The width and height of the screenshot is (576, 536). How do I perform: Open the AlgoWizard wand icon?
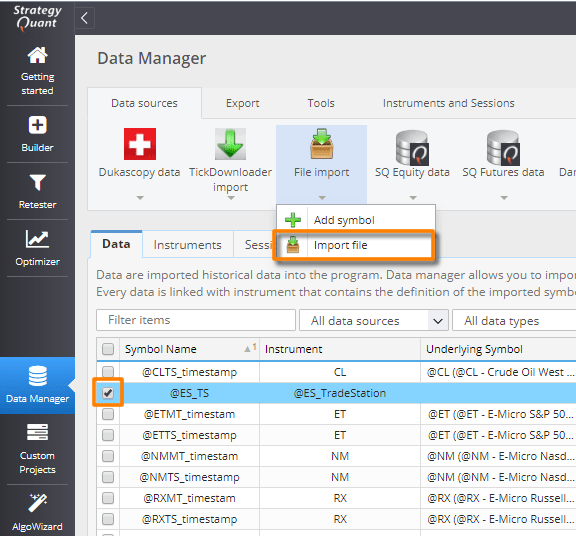(x=37, y=503)
